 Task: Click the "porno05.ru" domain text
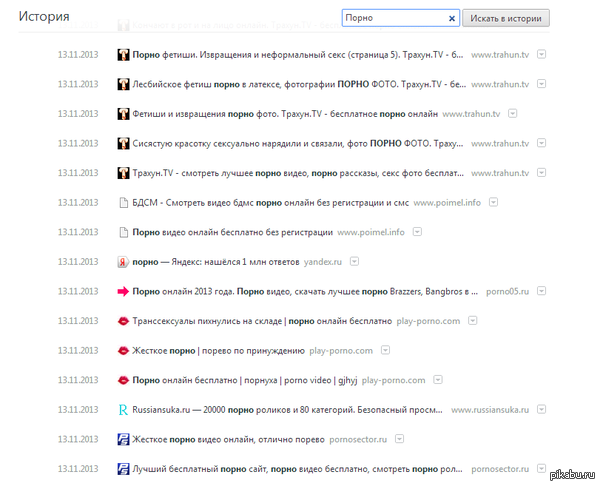pos(507,292)
